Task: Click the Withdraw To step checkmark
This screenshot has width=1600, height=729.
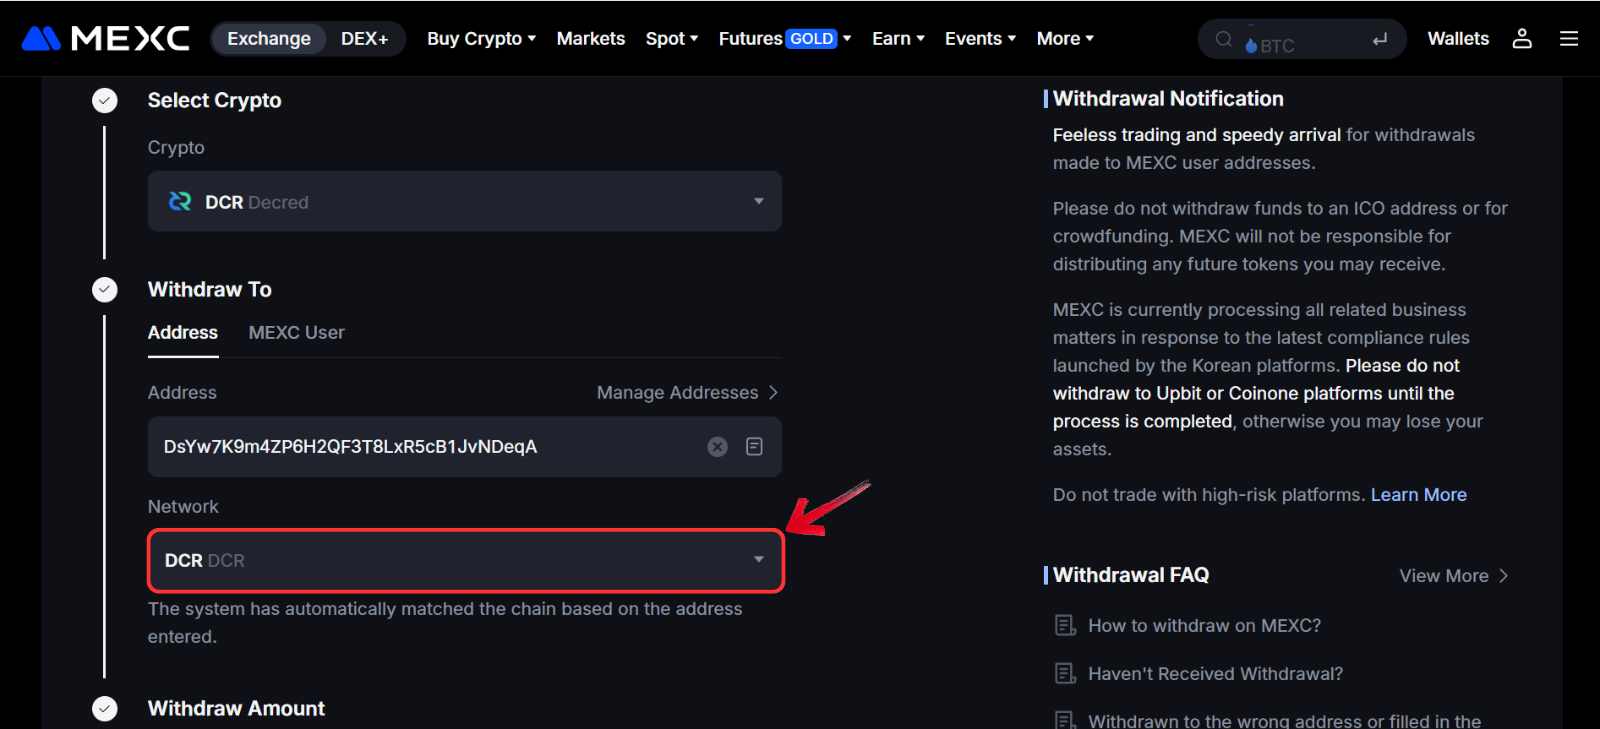Action: tap(105, 289)
